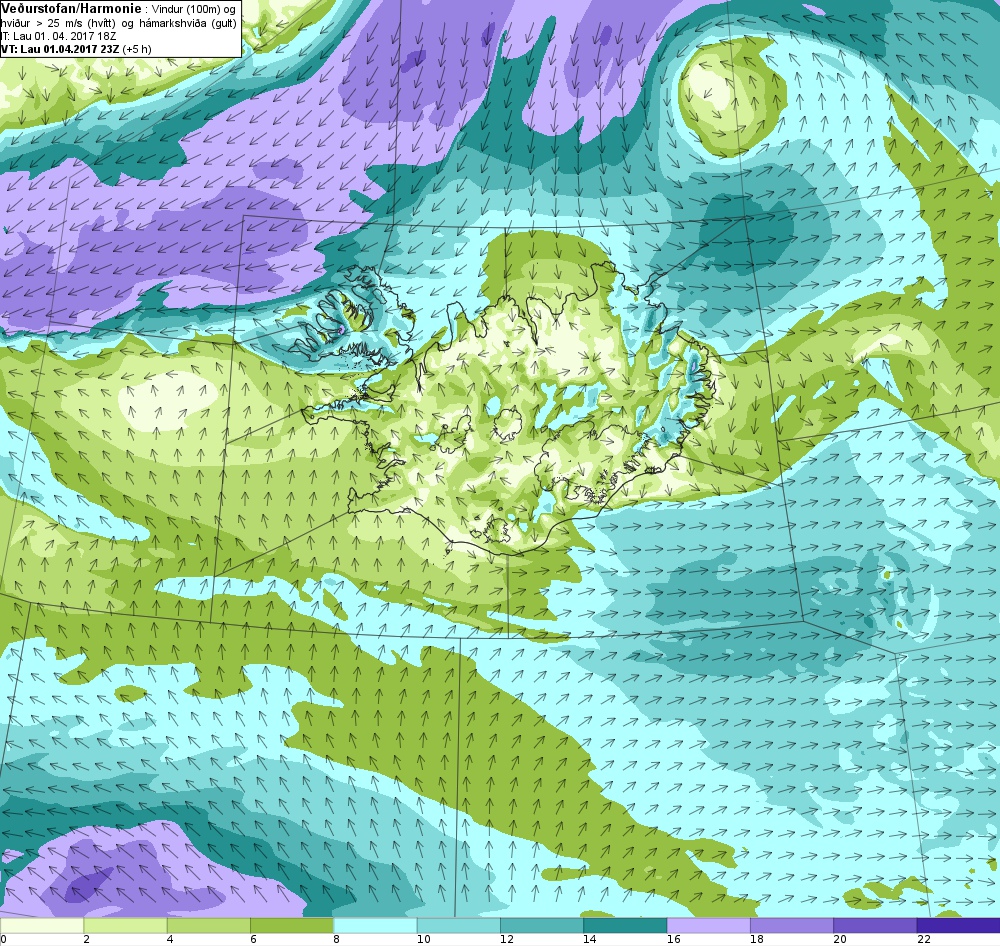Pick the light teal 10–12 m/s legend swatch
Screen dimensions: 1000x946
tap(458, 925)
